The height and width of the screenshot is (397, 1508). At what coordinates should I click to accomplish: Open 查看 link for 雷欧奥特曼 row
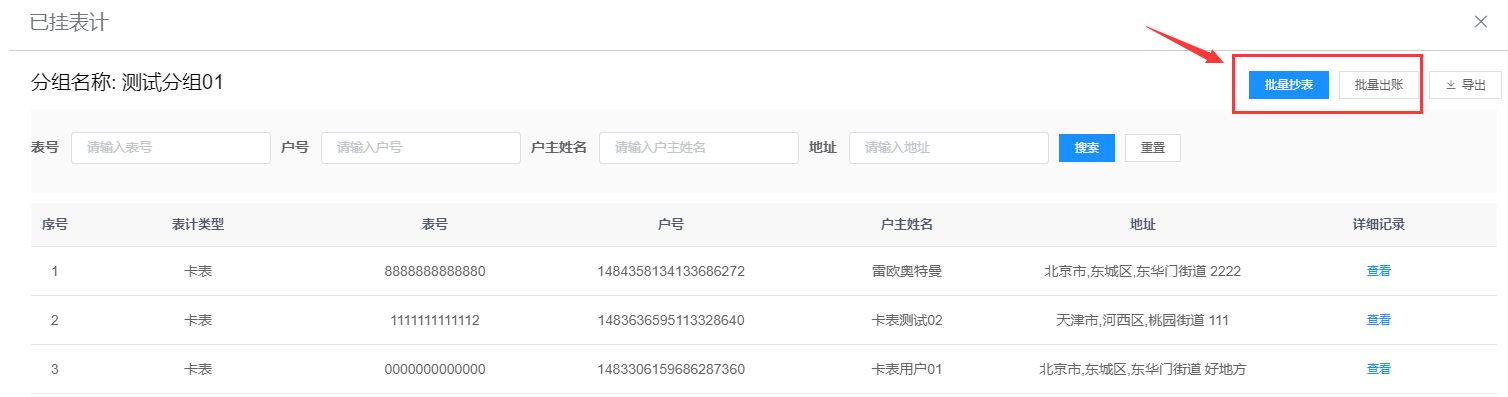point(1379,271)
